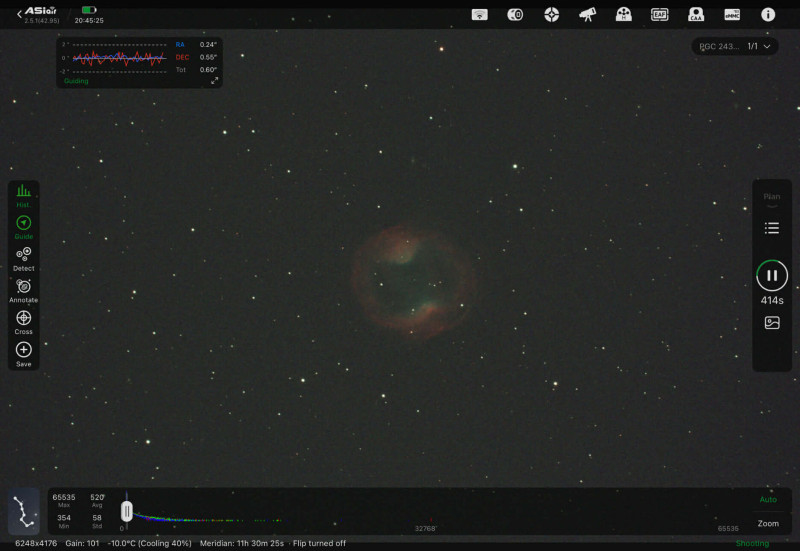Toggle the Guide graph overlay
Image resolution: width=800 pixels, height=551 pixels.
(x=23, y=226)
